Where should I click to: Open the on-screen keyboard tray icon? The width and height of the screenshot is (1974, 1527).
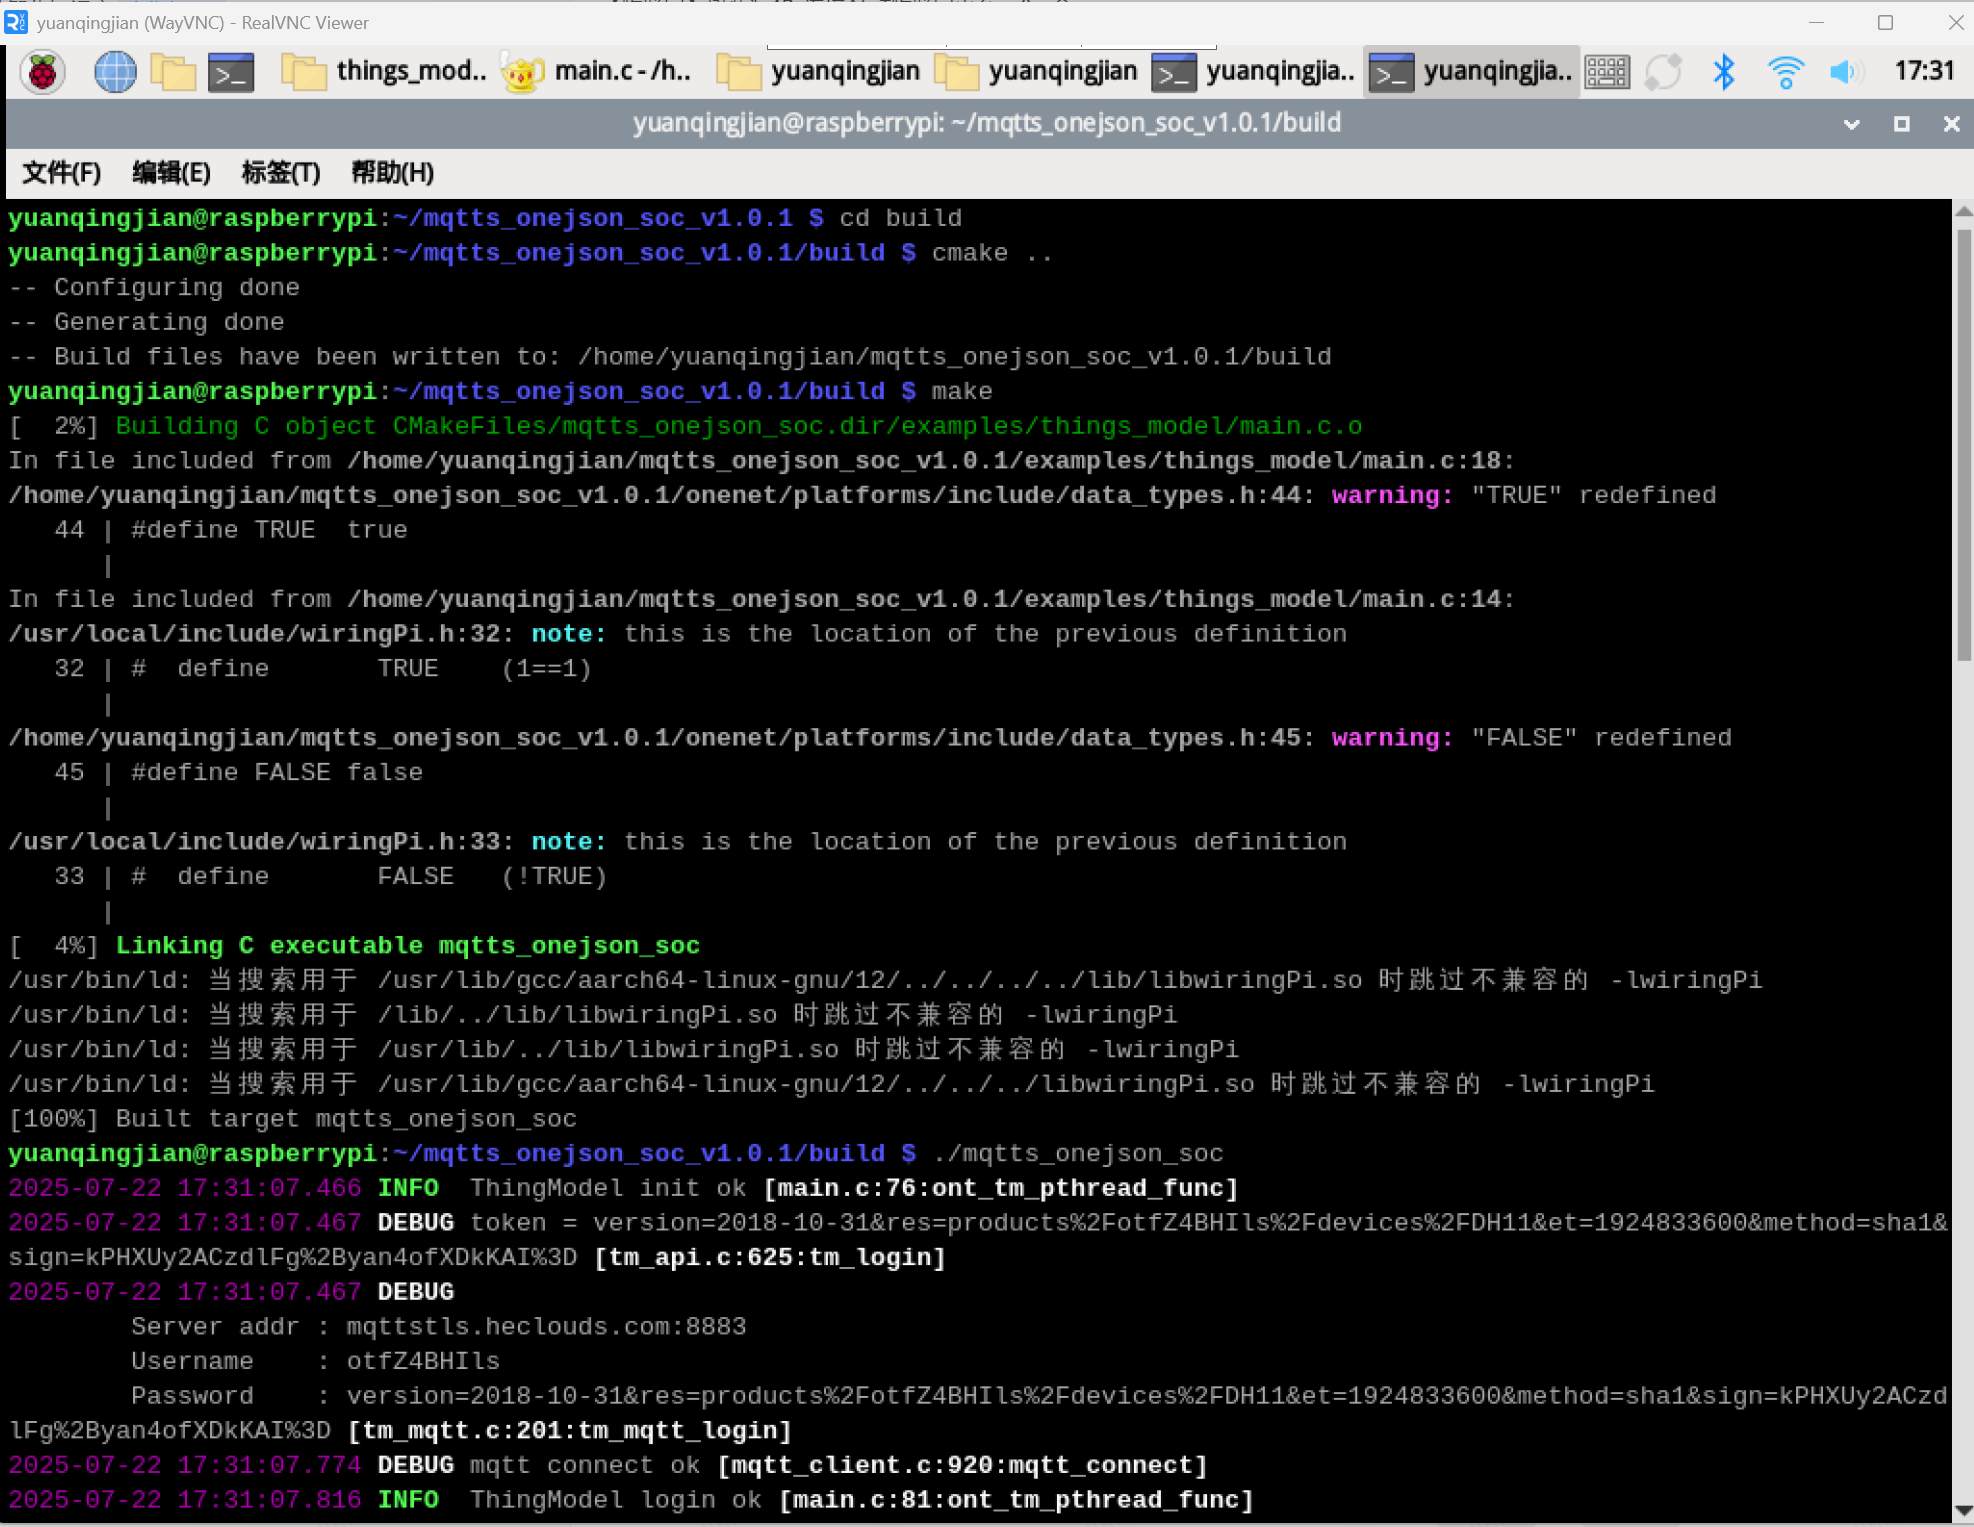pyautogui.click(x=1607, y=72)
